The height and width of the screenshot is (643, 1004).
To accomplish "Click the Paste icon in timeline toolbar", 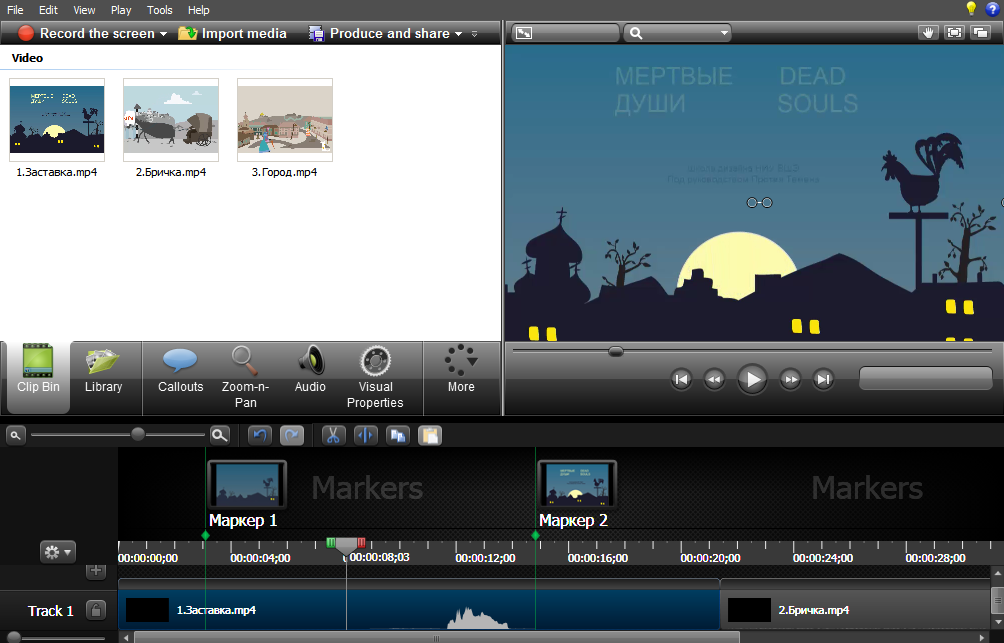I will (x=430, y=435).
